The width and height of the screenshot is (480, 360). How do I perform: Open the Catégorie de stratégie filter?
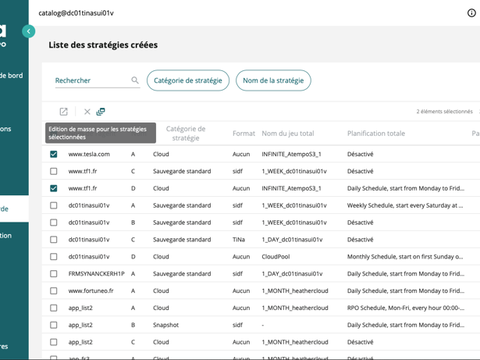[188, 80]
